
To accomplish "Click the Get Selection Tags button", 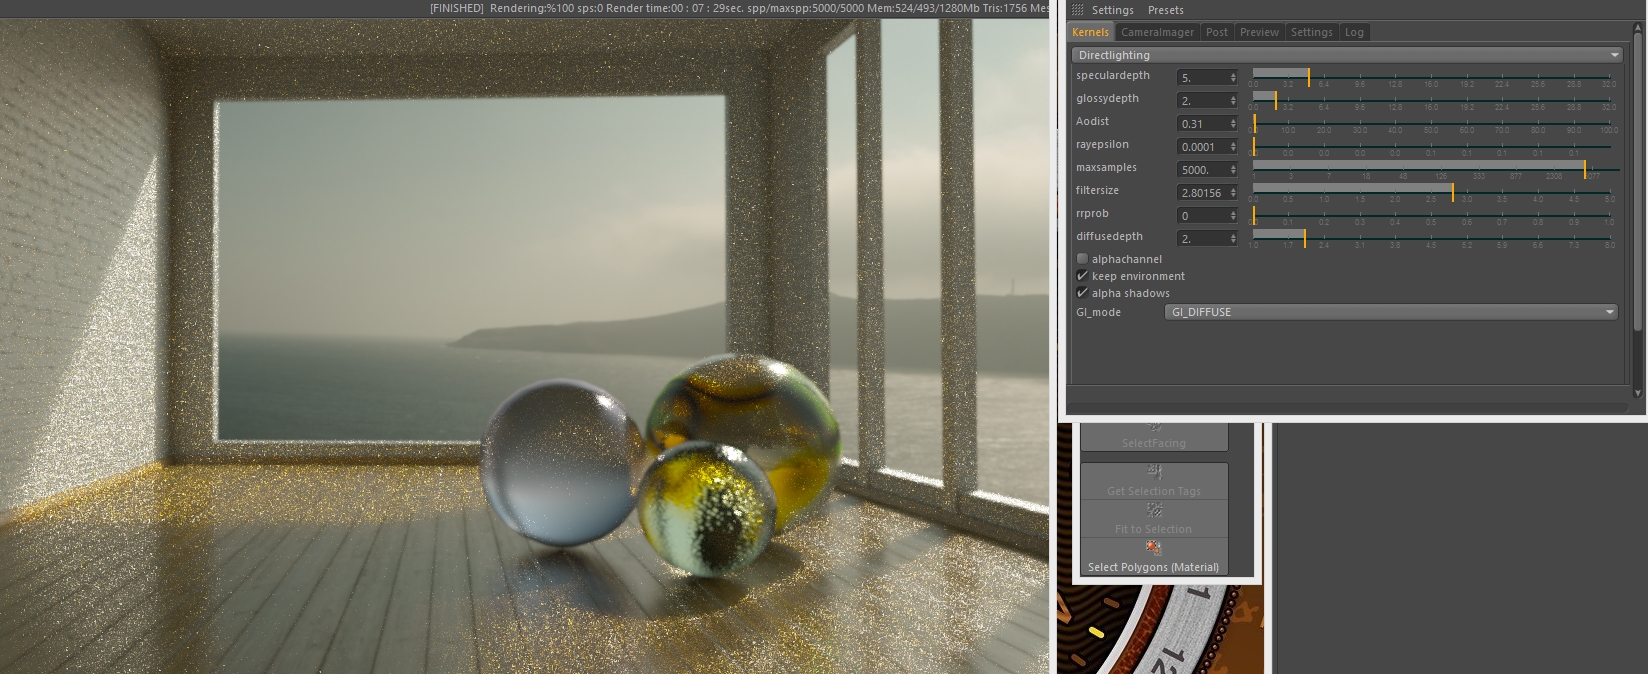I will (x=1154, y=481).
